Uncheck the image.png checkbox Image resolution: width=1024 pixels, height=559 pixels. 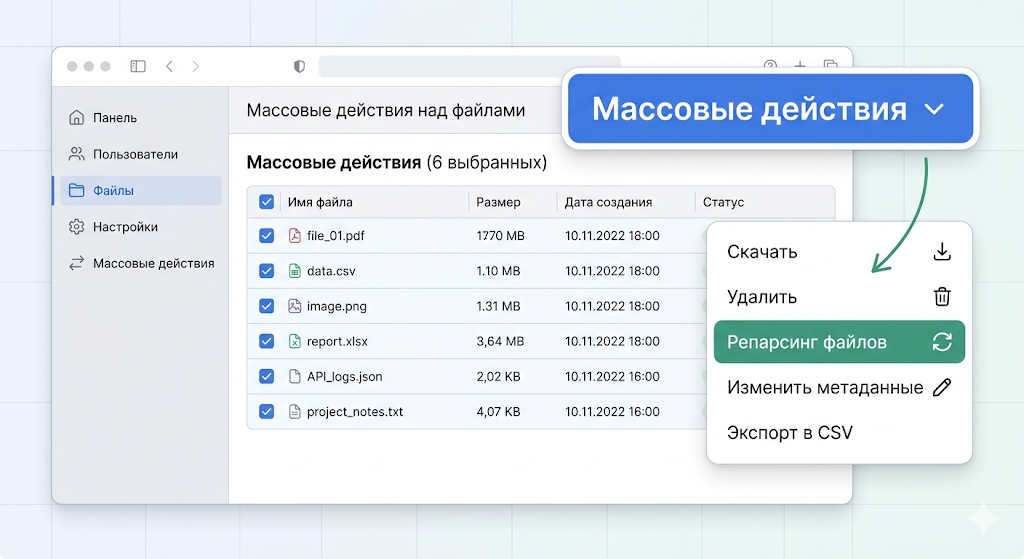(266, 306)
